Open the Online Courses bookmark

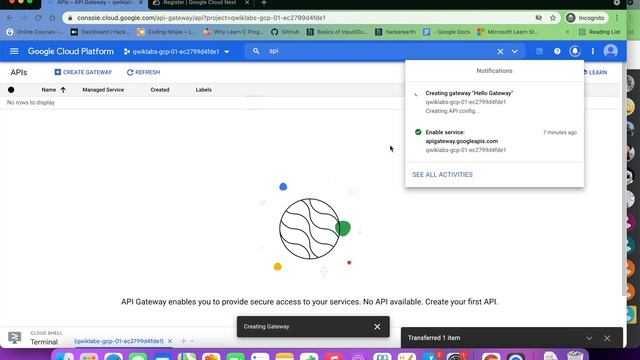35,32
